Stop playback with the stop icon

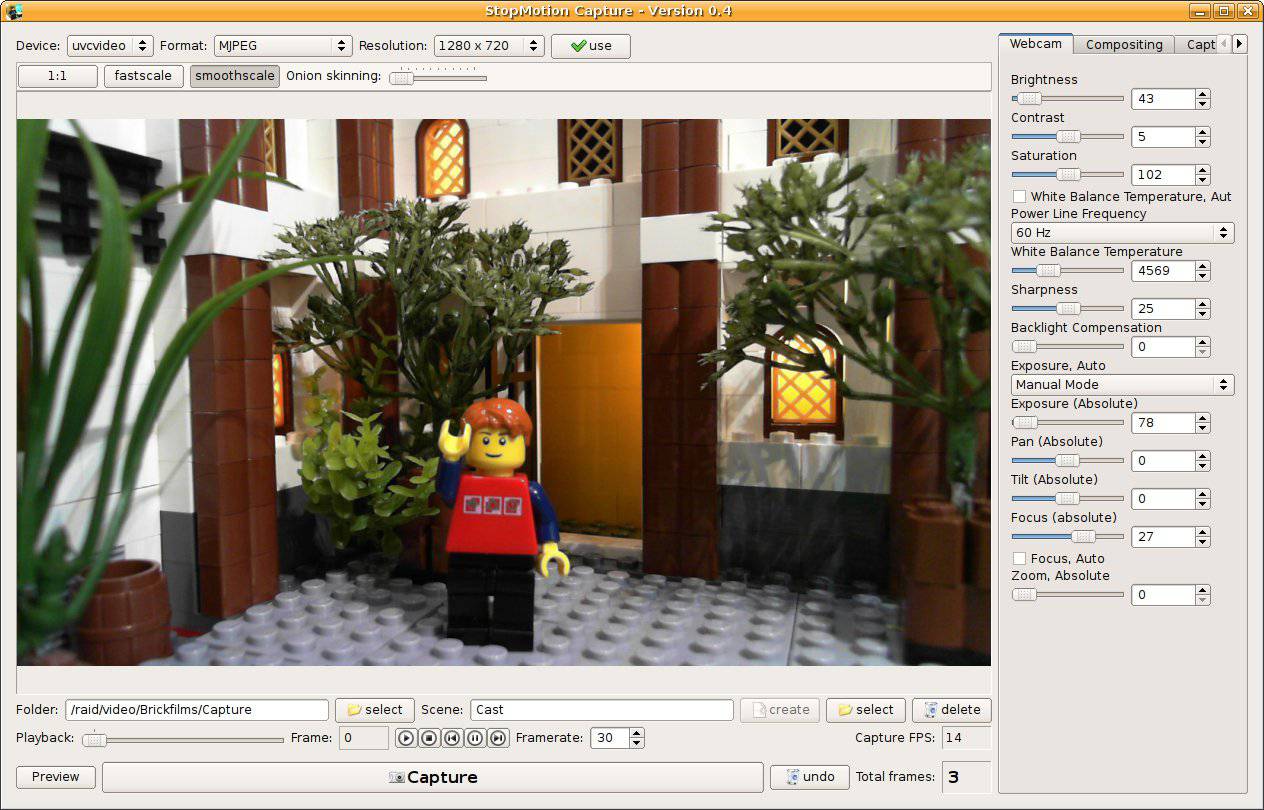click(x=429, y=738)
